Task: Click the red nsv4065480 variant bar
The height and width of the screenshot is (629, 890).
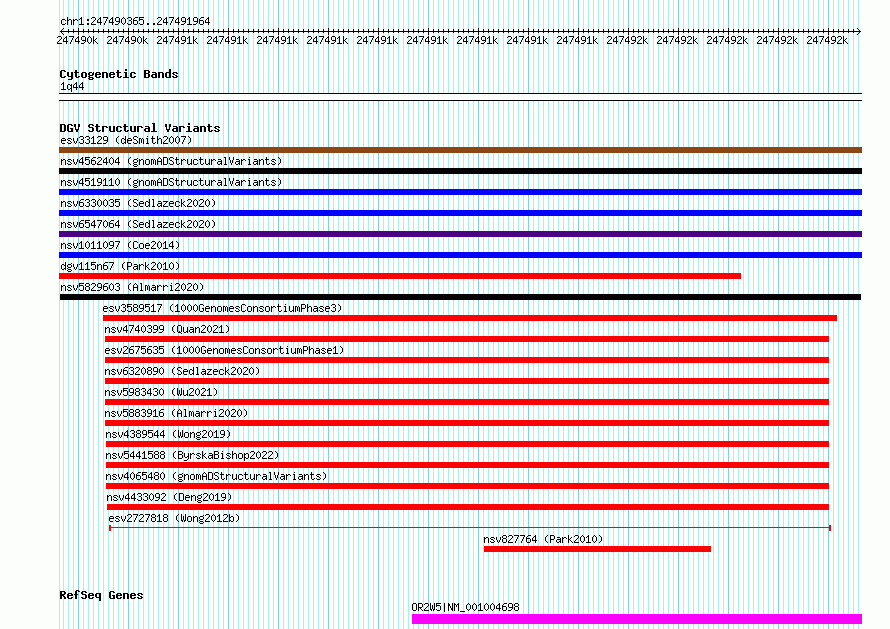Action: 467,486
